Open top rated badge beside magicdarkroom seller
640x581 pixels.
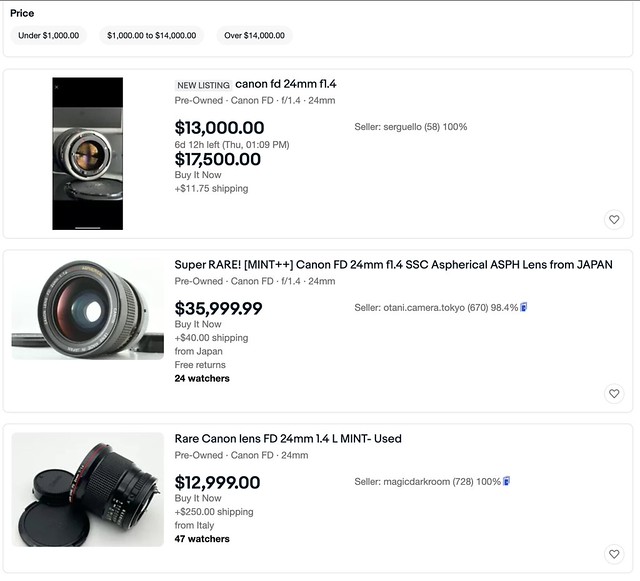pos(506,481)
